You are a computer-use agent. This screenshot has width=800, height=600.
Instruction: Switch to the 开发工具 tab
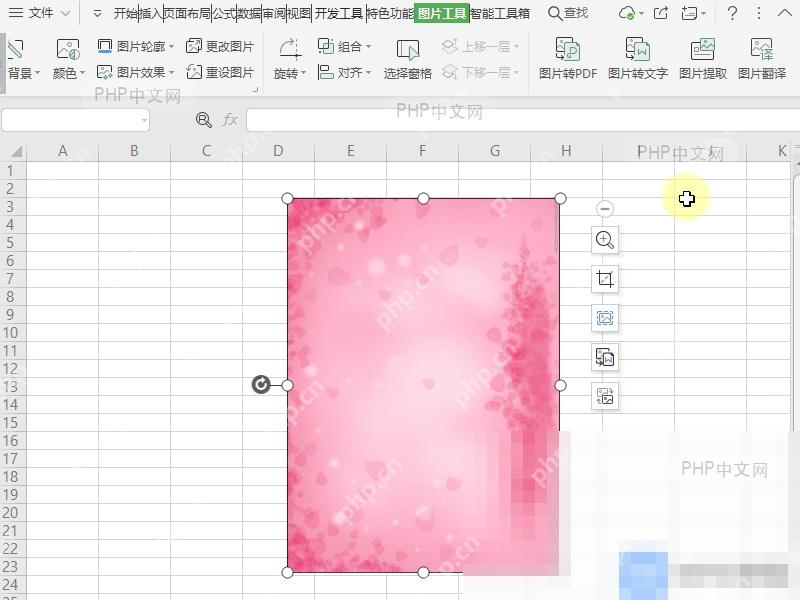pyautogui.click(x=339, y=13)
